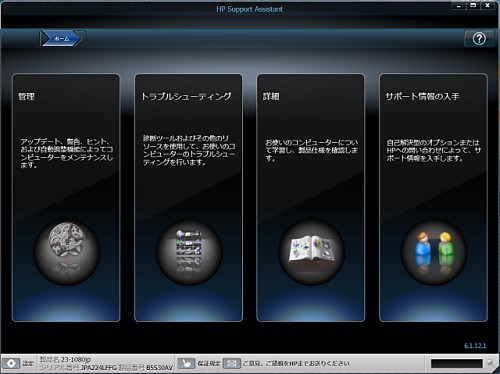Screen dimensions: 500x374
Task: Open the トラブルシューティング toolbox icon
Action: click(189, 252)
